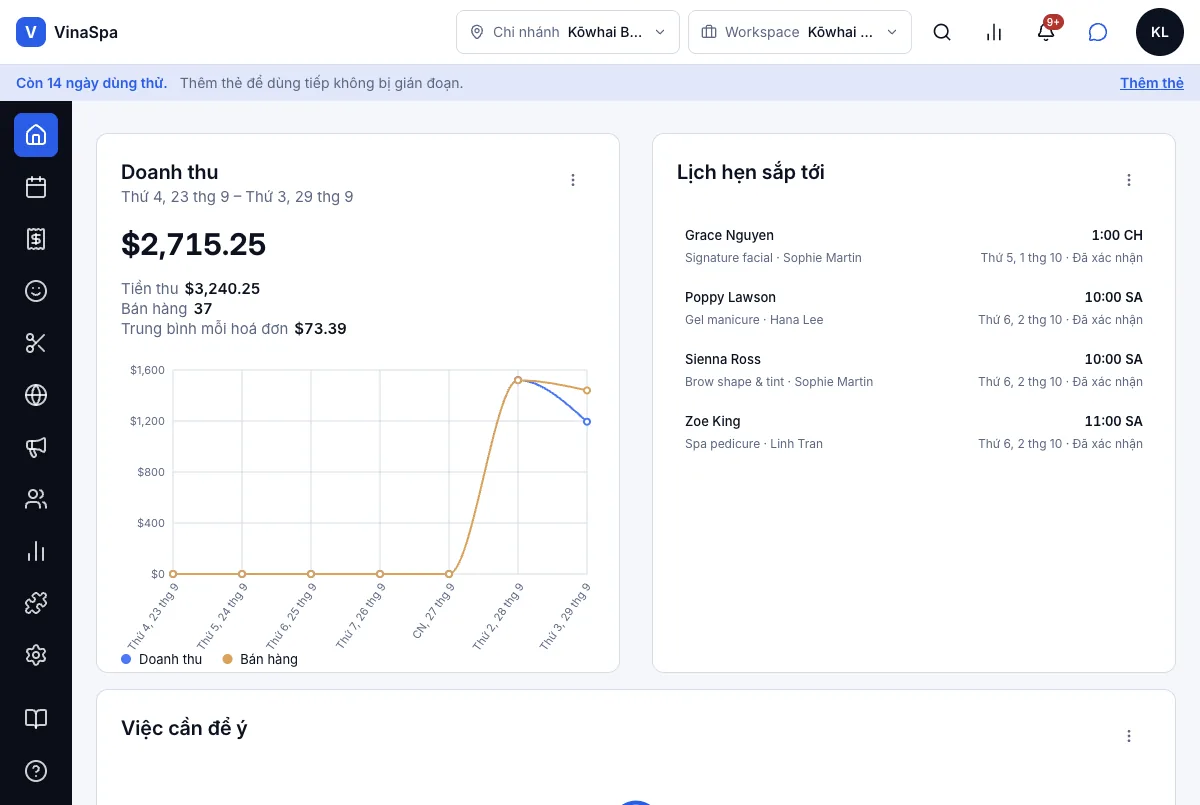Open the puzzle piece add-ons icon
Screen dimensions: 1200x805
[36, 603]
